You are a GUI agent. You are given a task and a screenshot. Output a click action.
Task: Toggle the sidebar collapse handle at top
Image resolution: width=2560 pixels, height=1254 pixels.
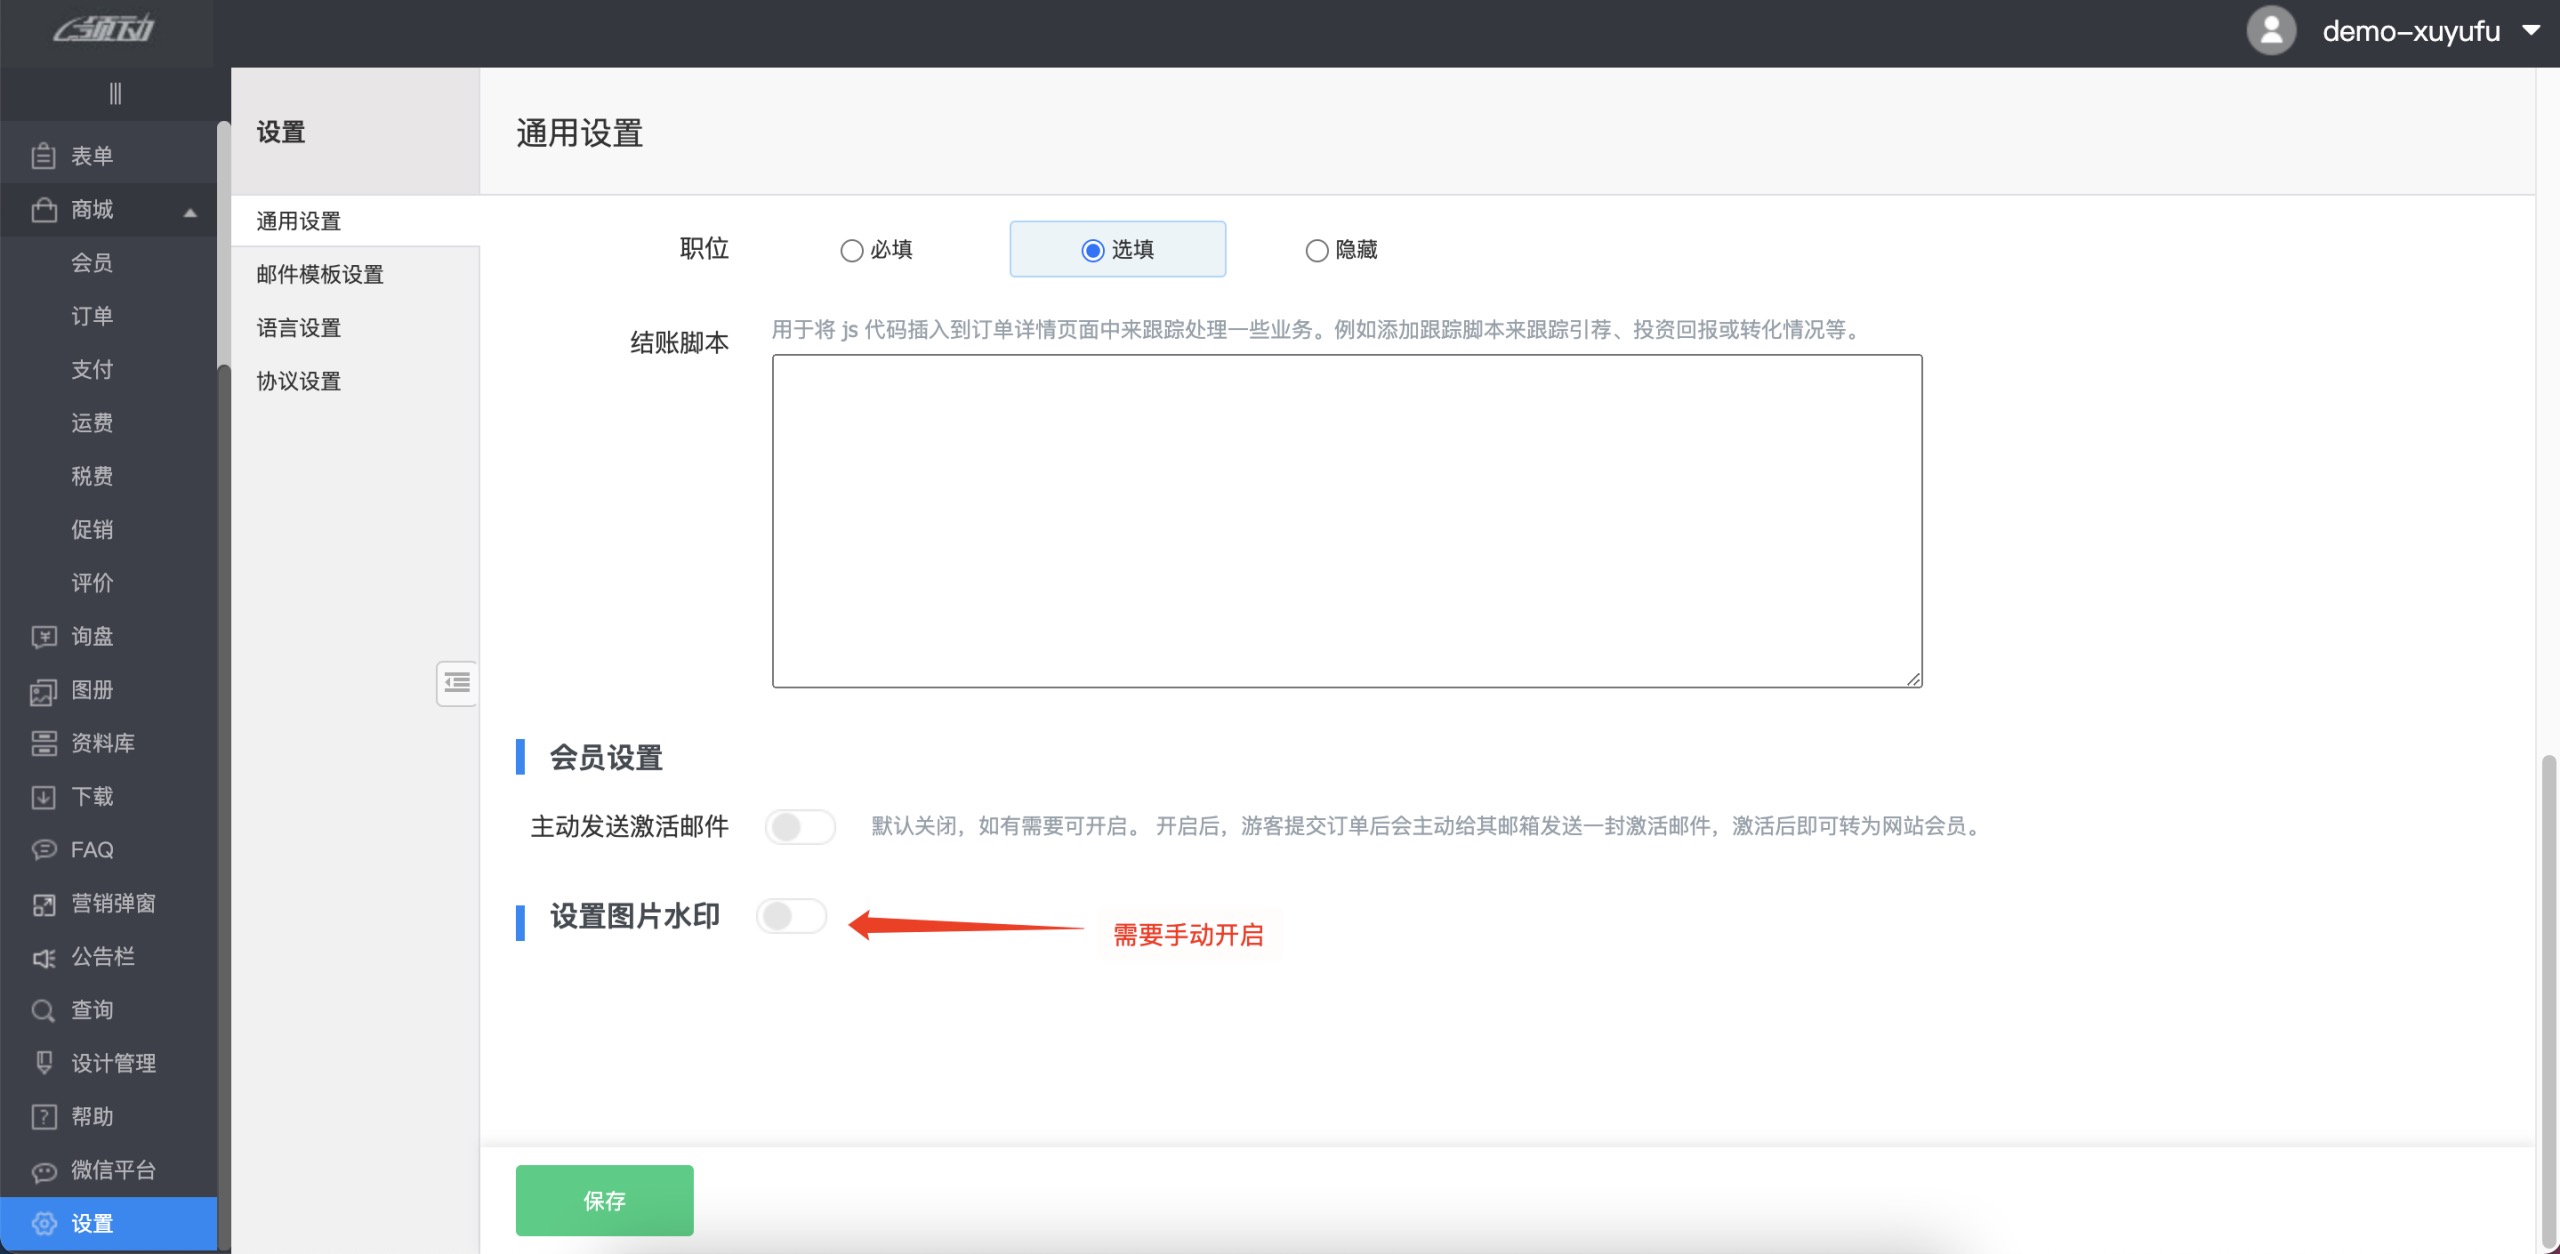point(115,94)
